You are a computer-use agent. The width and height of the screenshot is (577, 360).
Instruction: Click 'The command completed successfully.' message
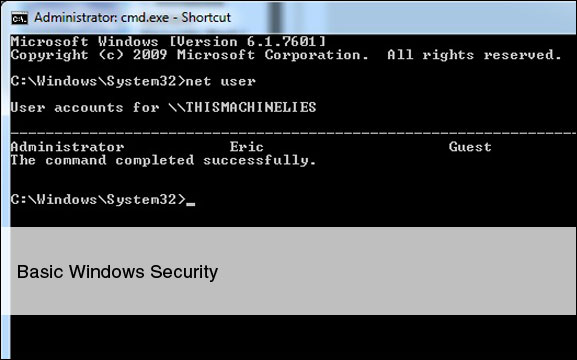pyautogui.click(x=163, y=160)
